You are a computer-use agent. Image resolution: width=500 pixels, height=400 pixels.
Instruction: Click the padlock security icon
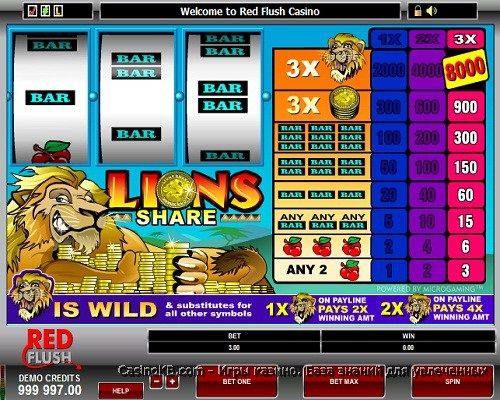(x=417, y=11)
